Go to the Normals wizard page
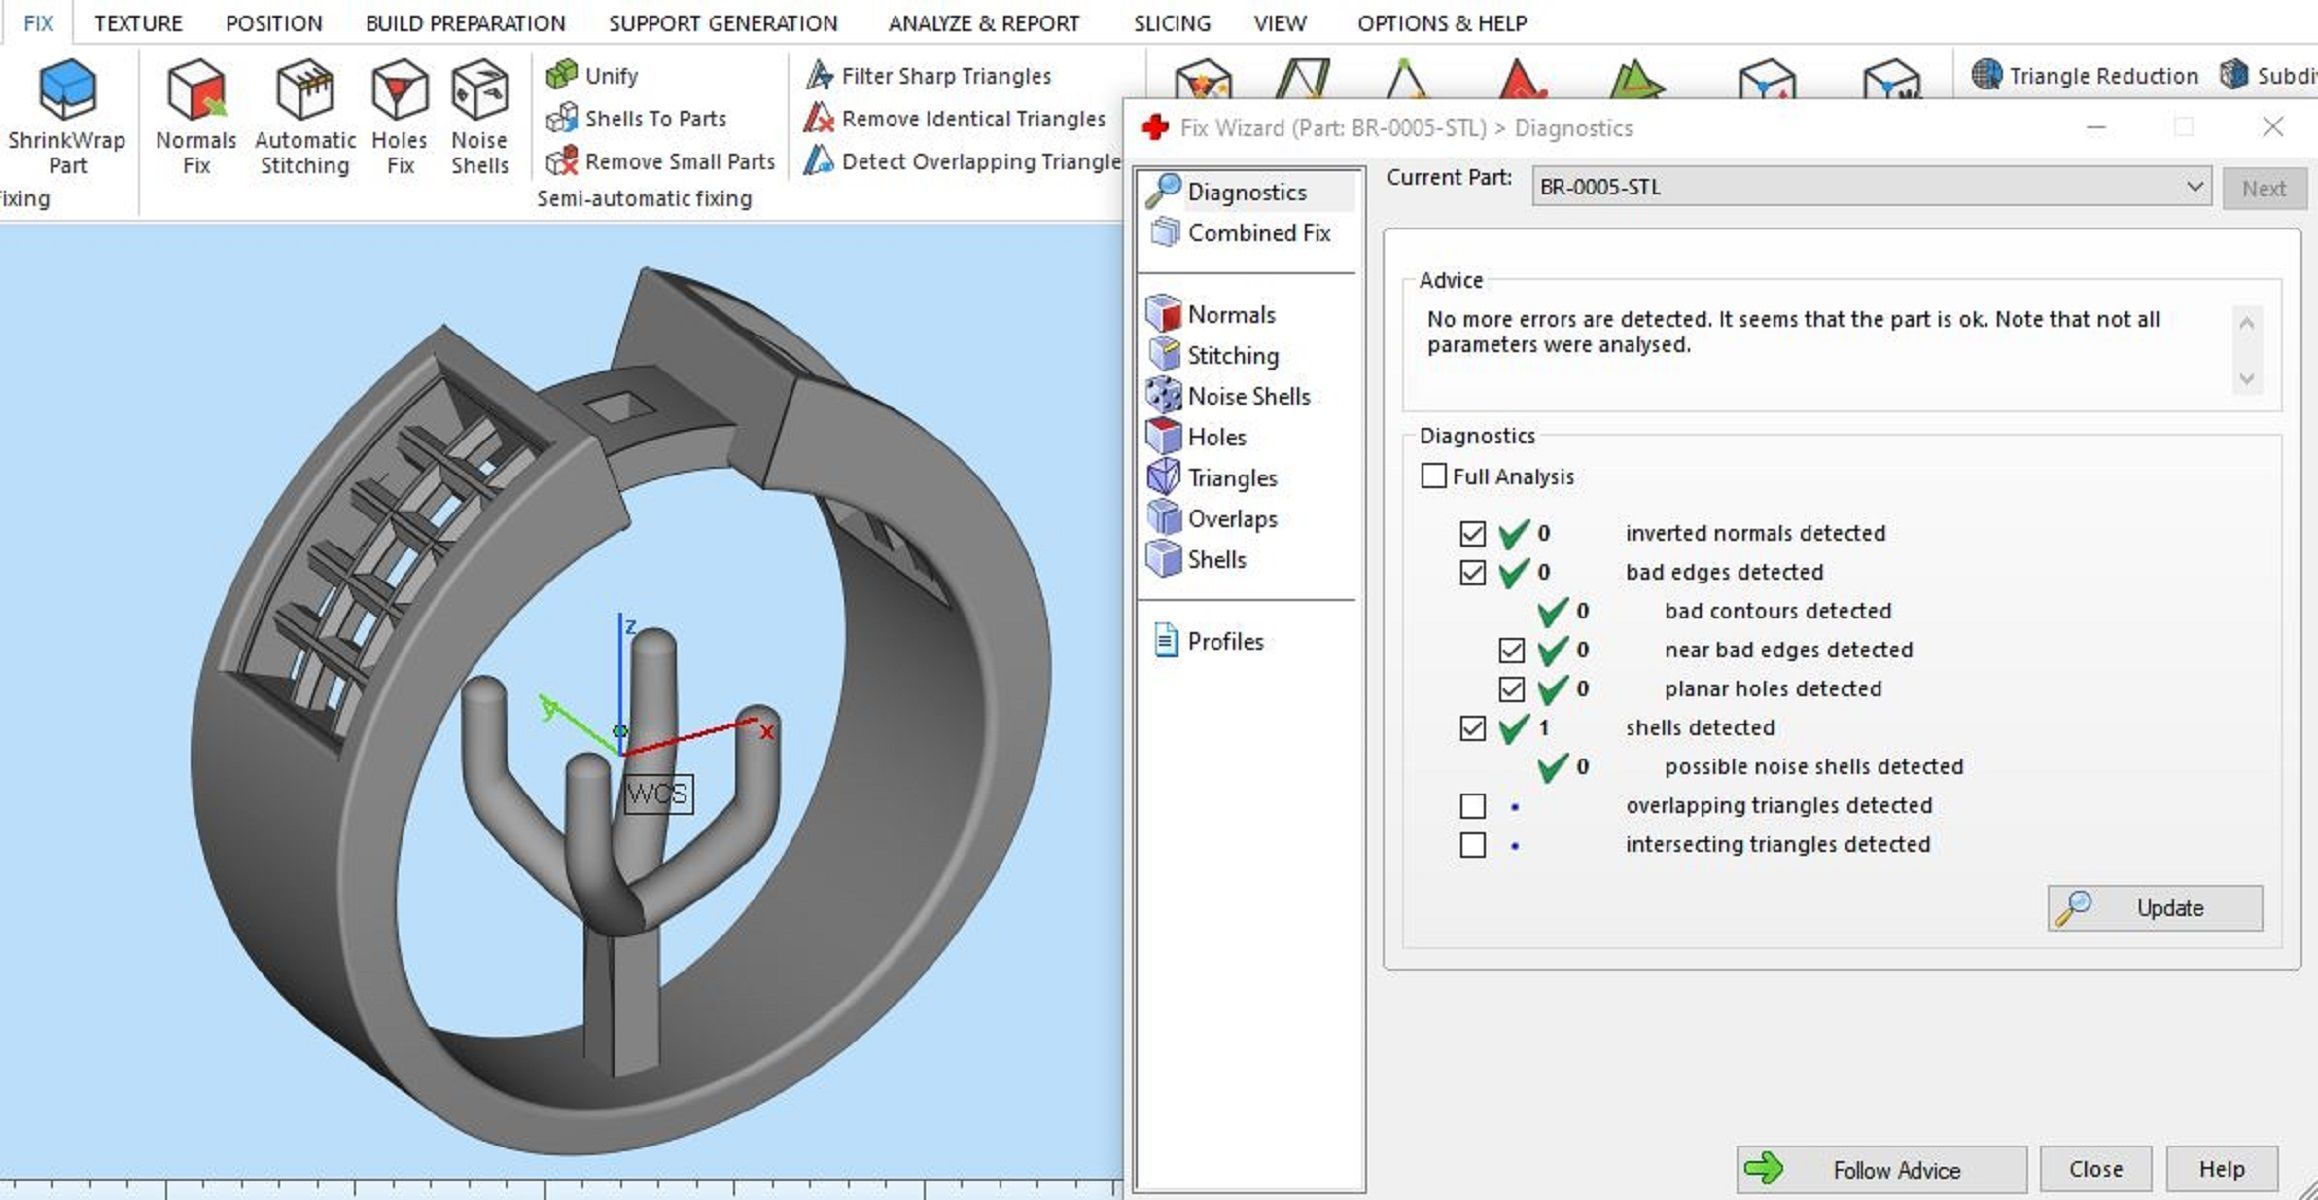2318x1200 pixels. pos(1211,314)
